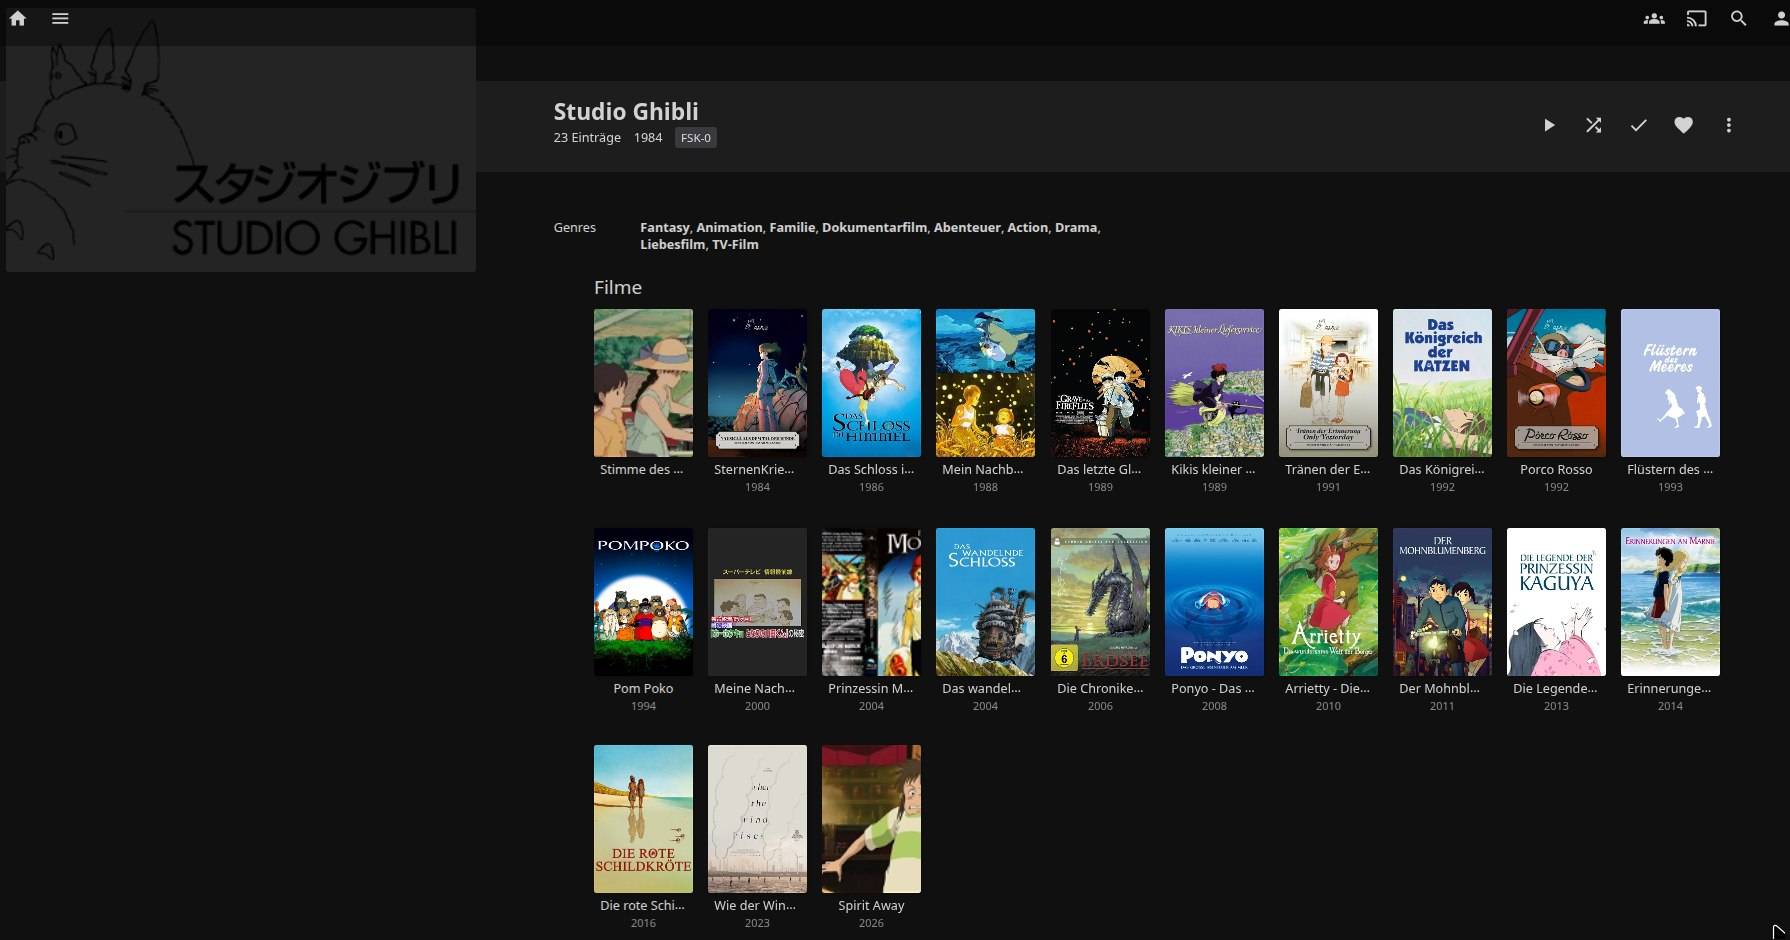Open Die rote Schildkröte poster

click(x=643, y=819)
